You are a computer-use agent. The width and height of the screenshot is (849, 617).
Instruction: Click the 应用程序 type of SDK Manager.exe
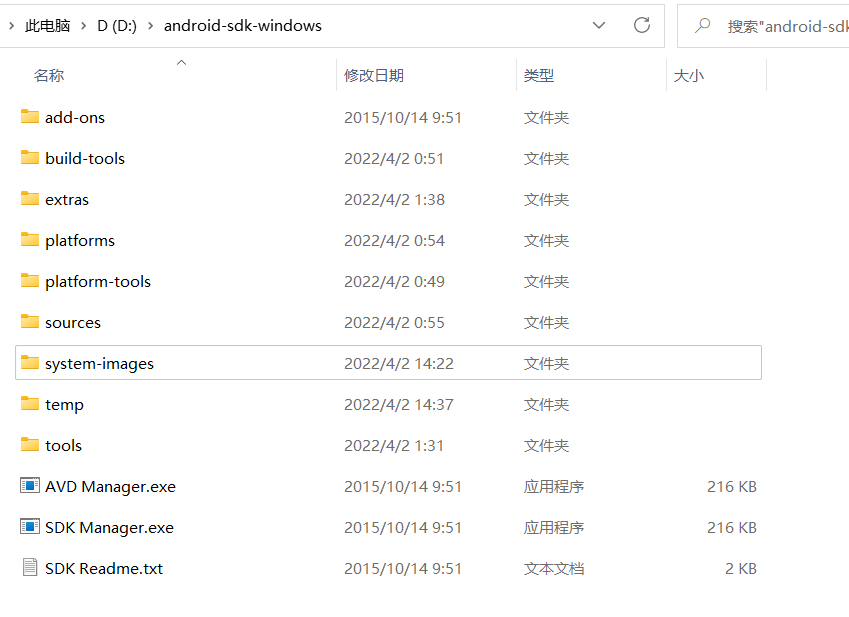coord(554,528)
